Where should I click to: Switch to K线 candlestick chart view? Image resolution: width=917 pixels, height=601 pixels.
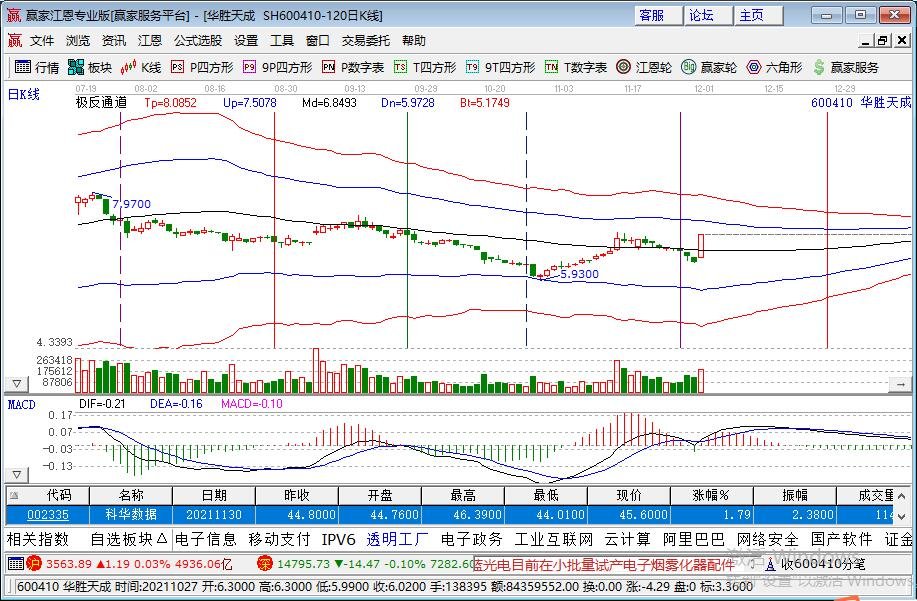click(x=141, y=67)
